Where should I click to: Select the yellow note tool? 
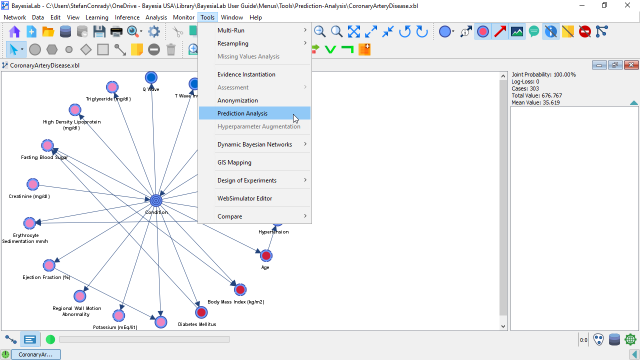pyautogui.click(x=137, y=50)
